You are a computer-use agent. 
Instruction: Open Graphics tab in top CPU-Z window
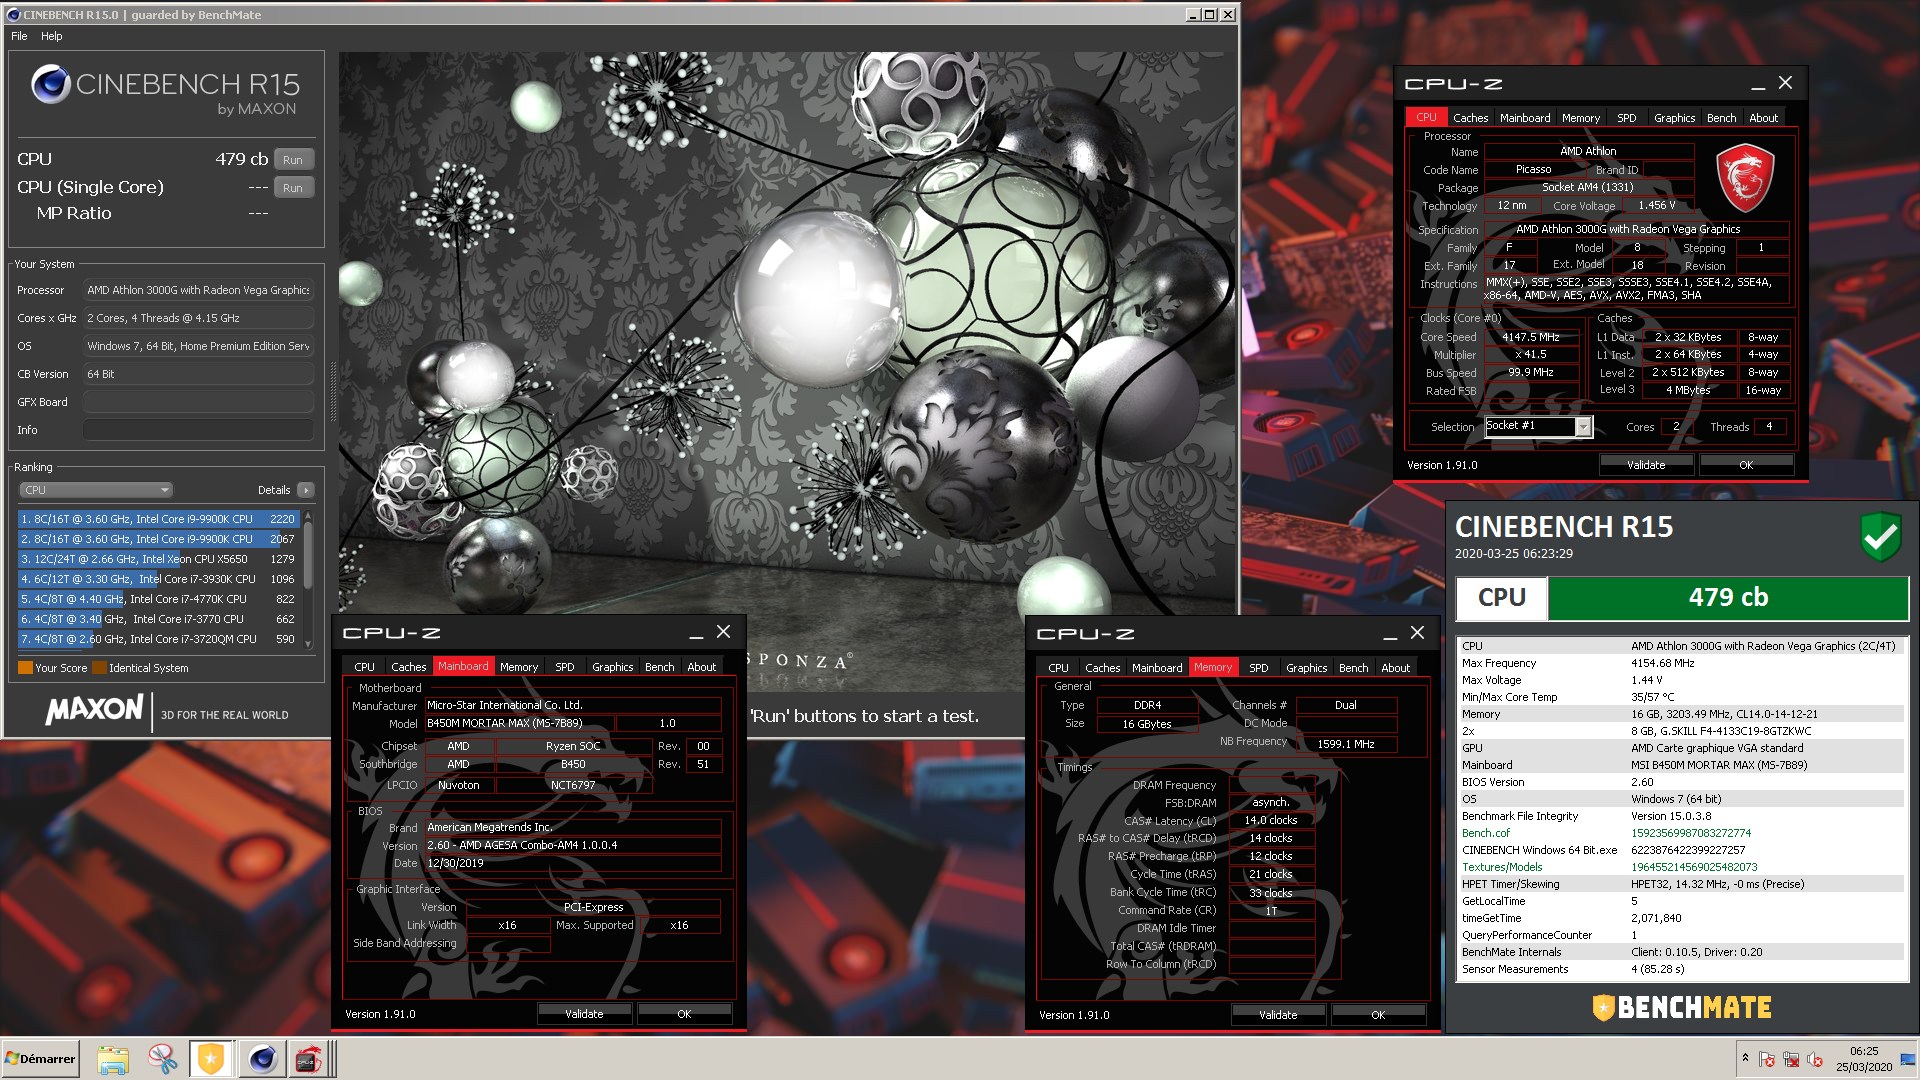point(1674,118)
